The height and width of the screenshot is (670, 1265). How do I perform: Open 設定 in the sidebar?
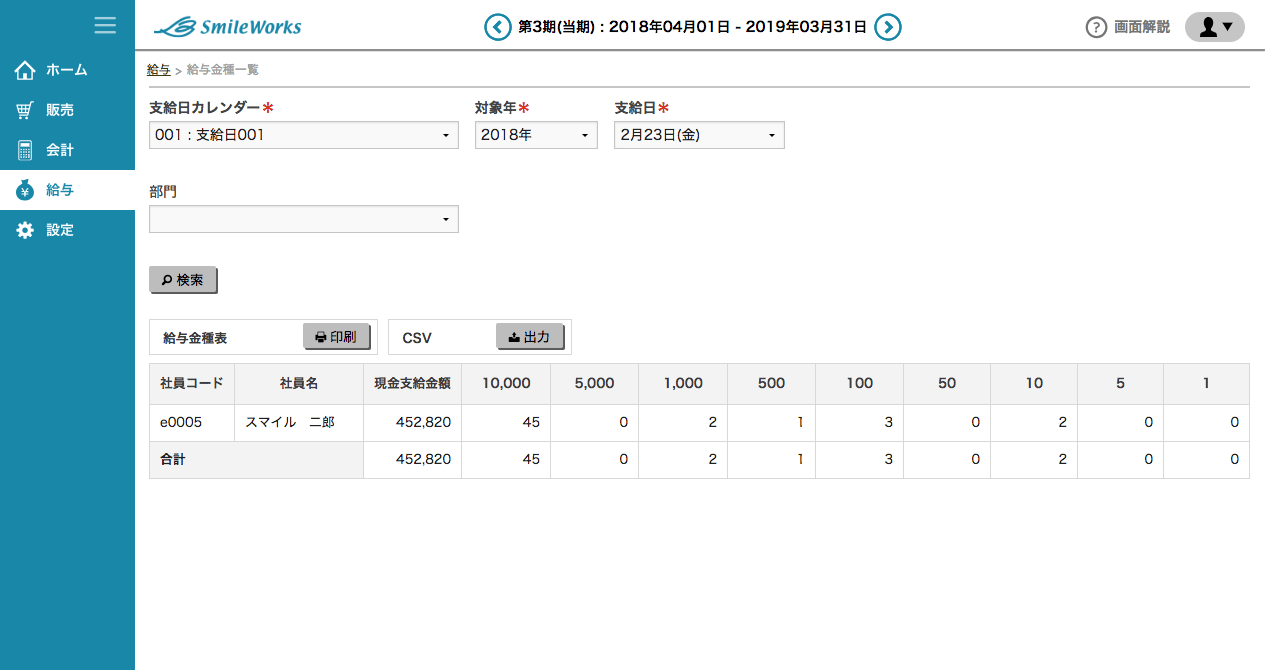coord(67,230)
